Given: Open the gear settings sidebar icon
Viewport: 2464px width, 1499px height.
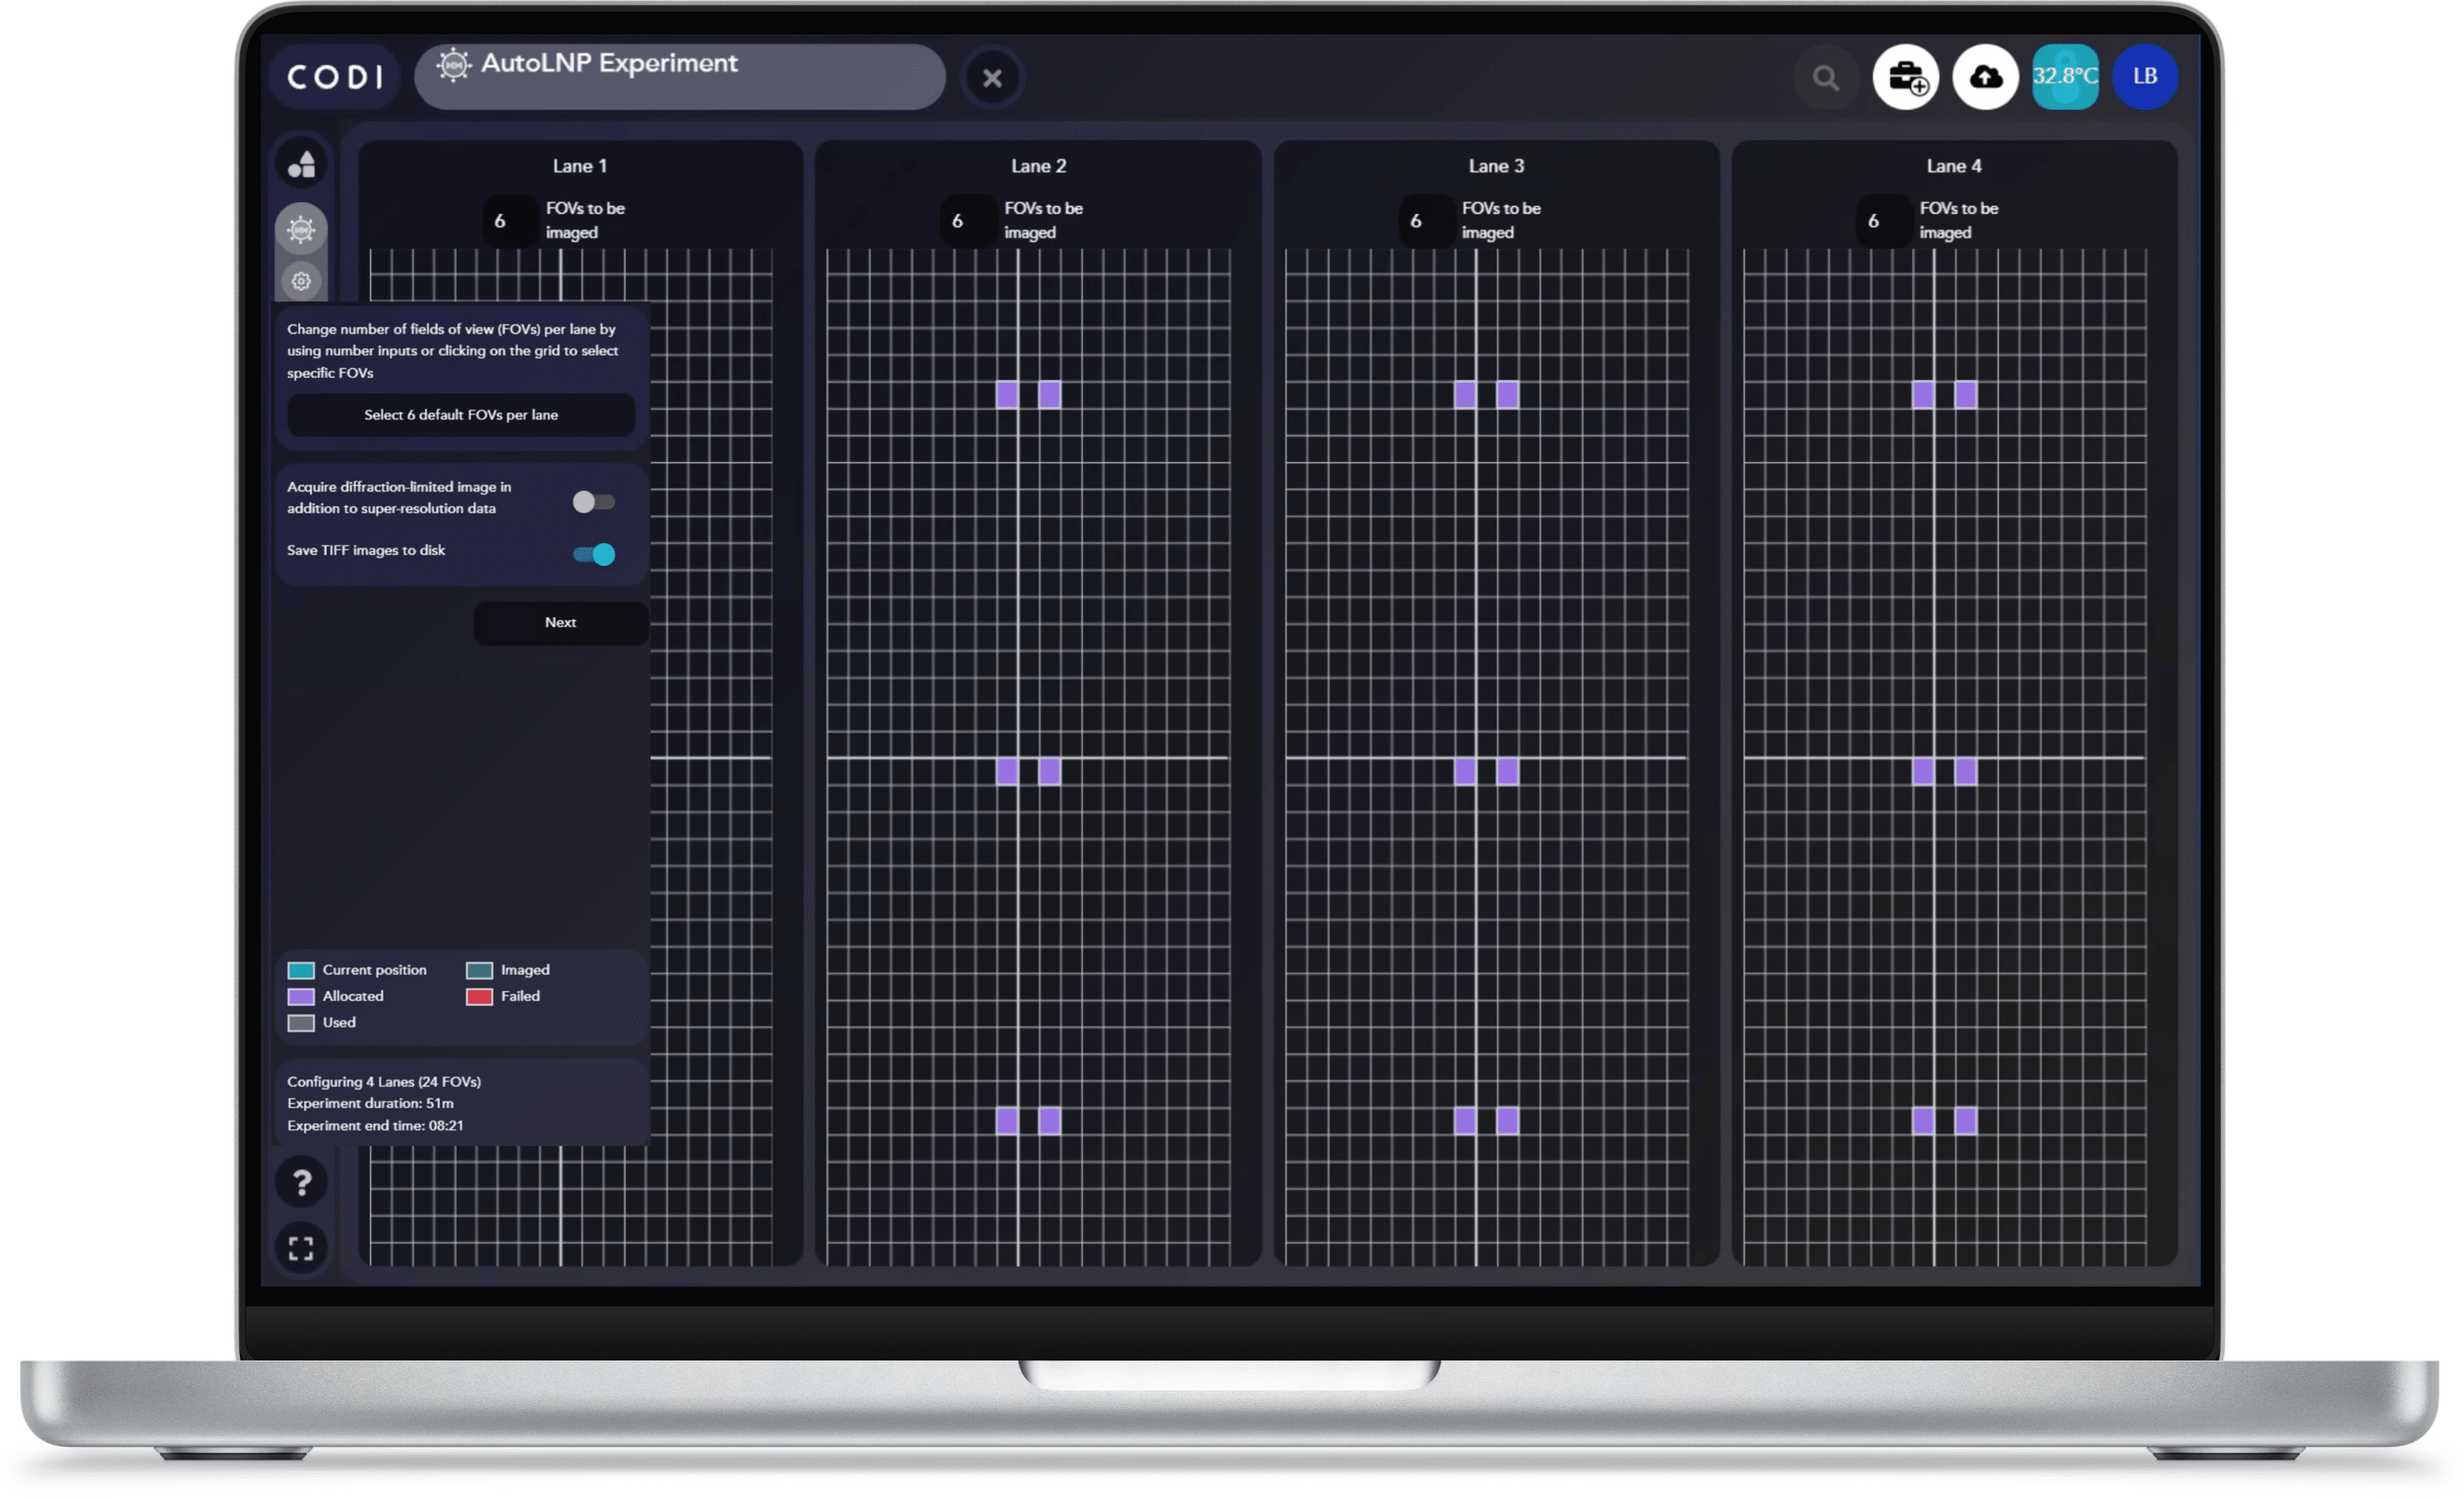Looking at the screenshot, I should tap(301, 282).
